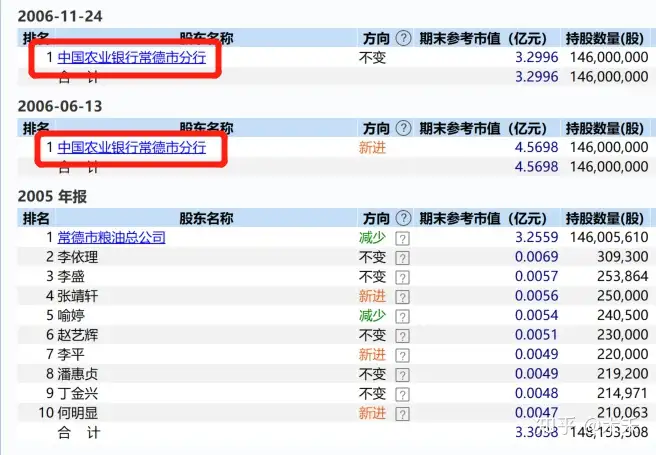Click the 2005 年报 heading

tap(52, 196)
